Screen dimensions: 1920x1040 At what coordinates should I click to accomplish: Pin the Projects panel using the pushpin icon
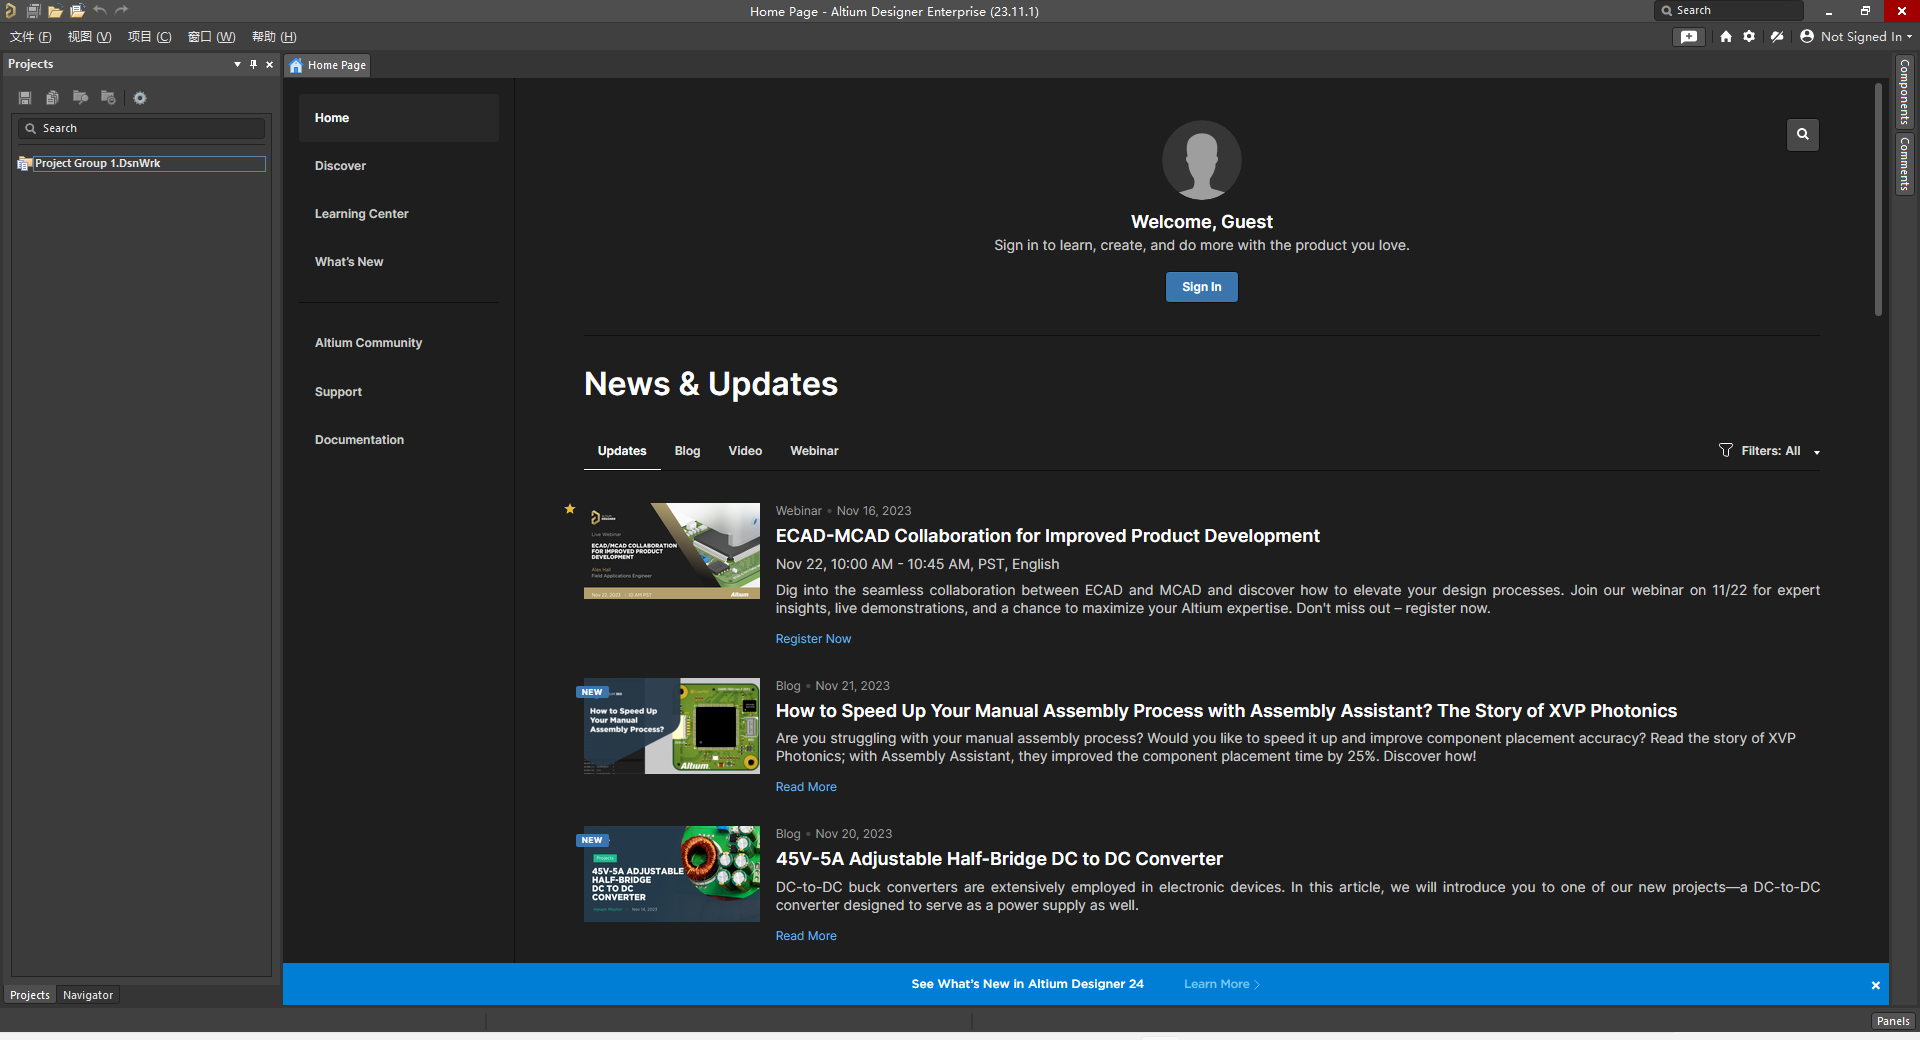(253, 64)
